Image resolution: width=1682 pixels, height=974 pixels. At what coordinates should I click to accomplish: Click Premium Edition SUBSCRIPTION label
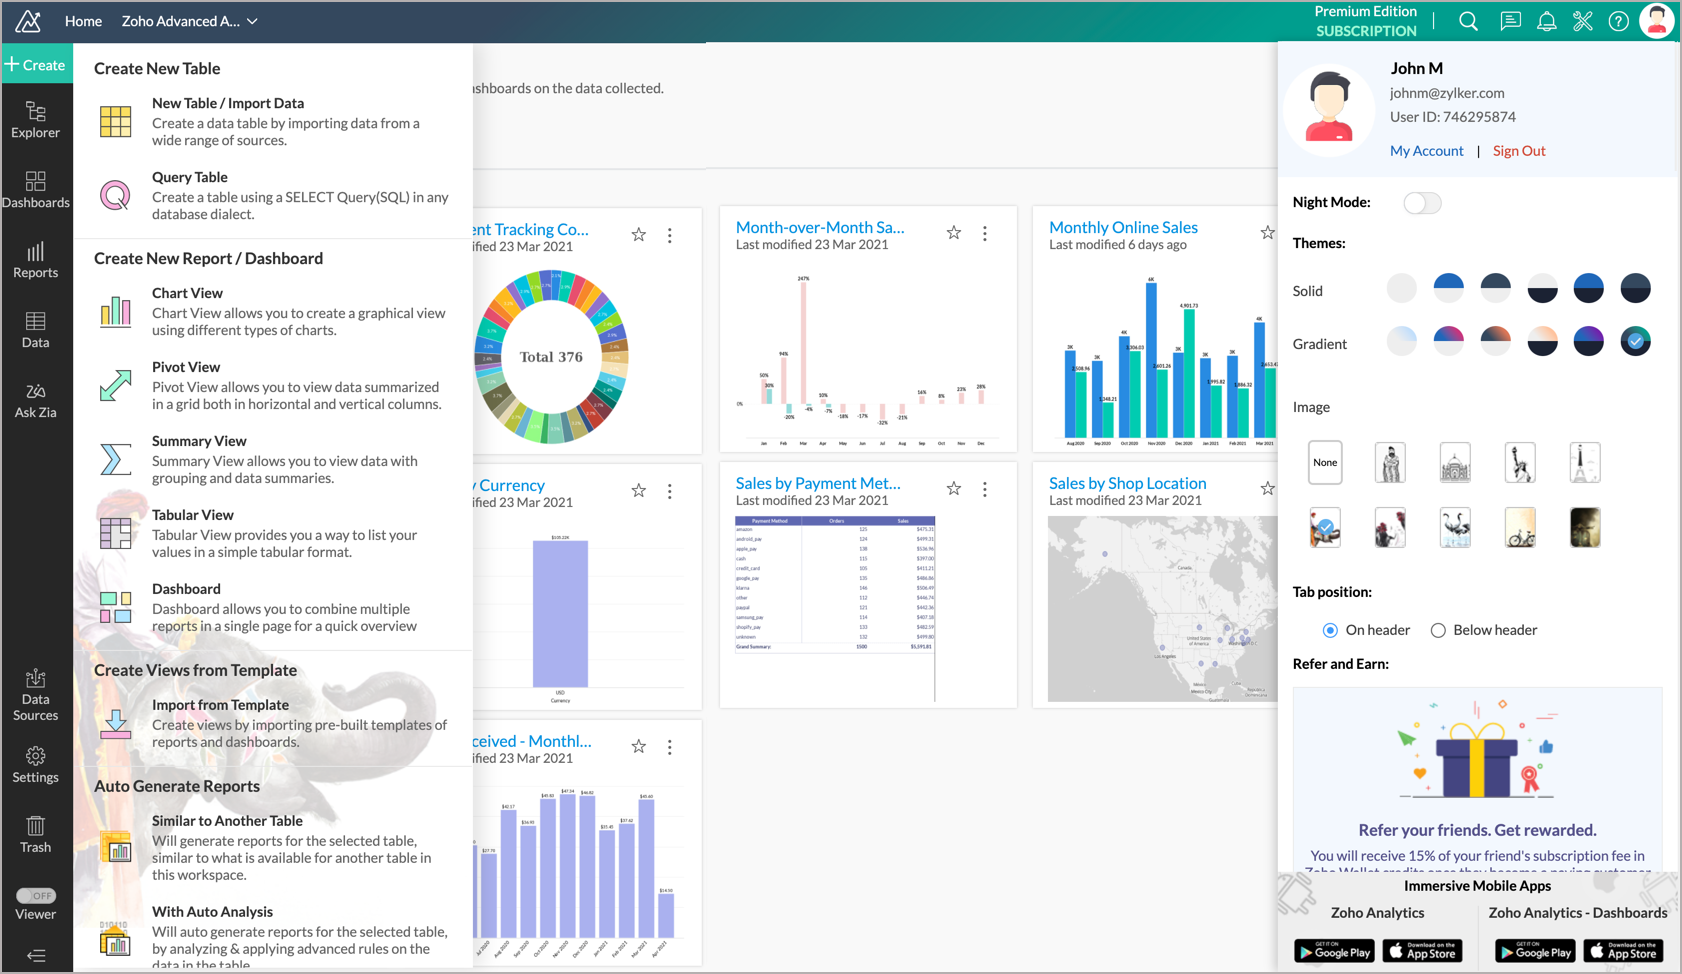pyautogui.click(x=1365, y=21)
